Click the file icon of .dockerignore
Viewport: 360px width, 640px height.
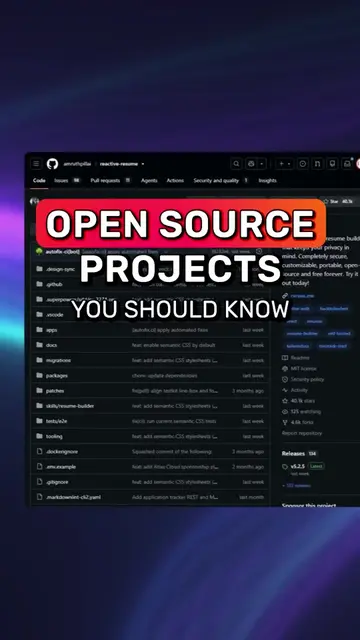coord(40,451)
